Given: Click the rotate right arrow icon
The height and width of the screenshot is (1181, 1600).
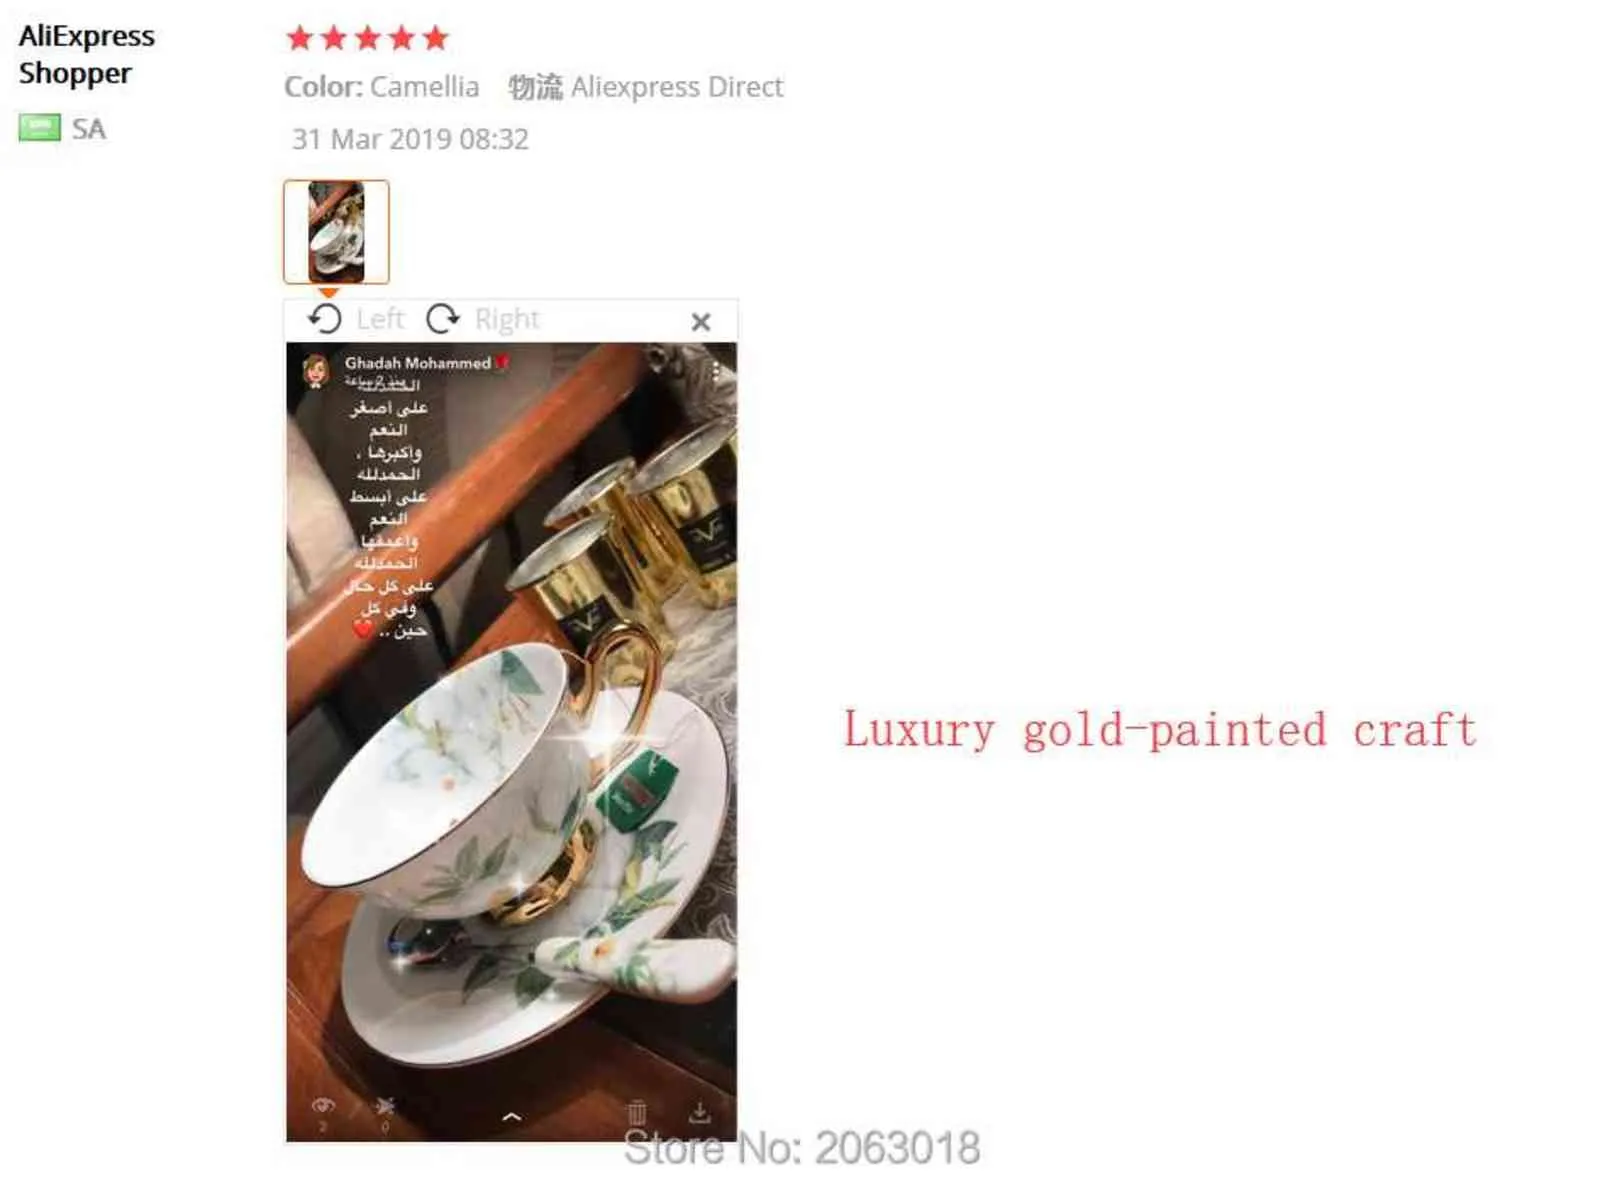Looking at the screenshot, I should point(442,319).
